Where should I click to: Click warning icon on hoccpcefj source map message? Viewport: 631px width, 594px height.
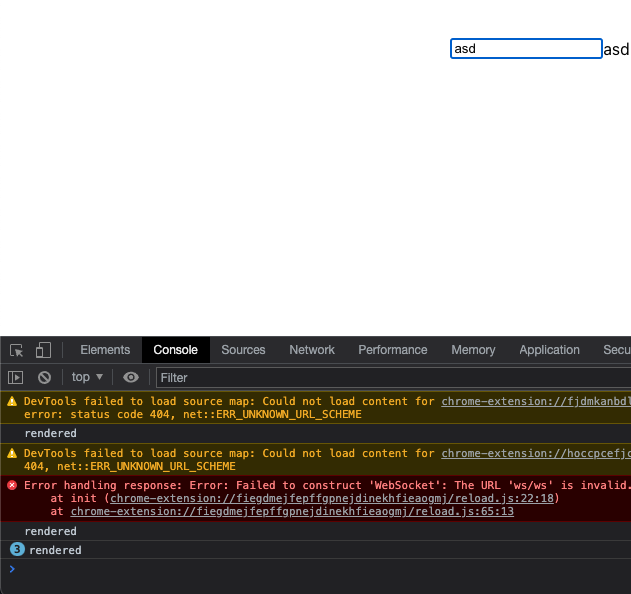pos(12,453)
